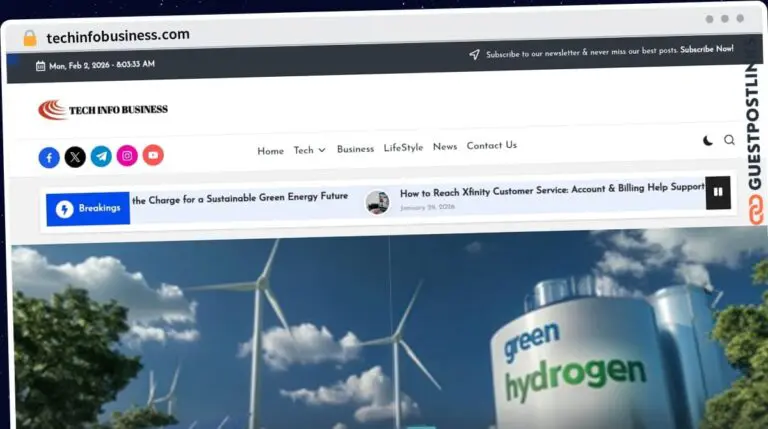Open the Business menu item
This screenshot has height=429, width=768.
tap(355, 149)
